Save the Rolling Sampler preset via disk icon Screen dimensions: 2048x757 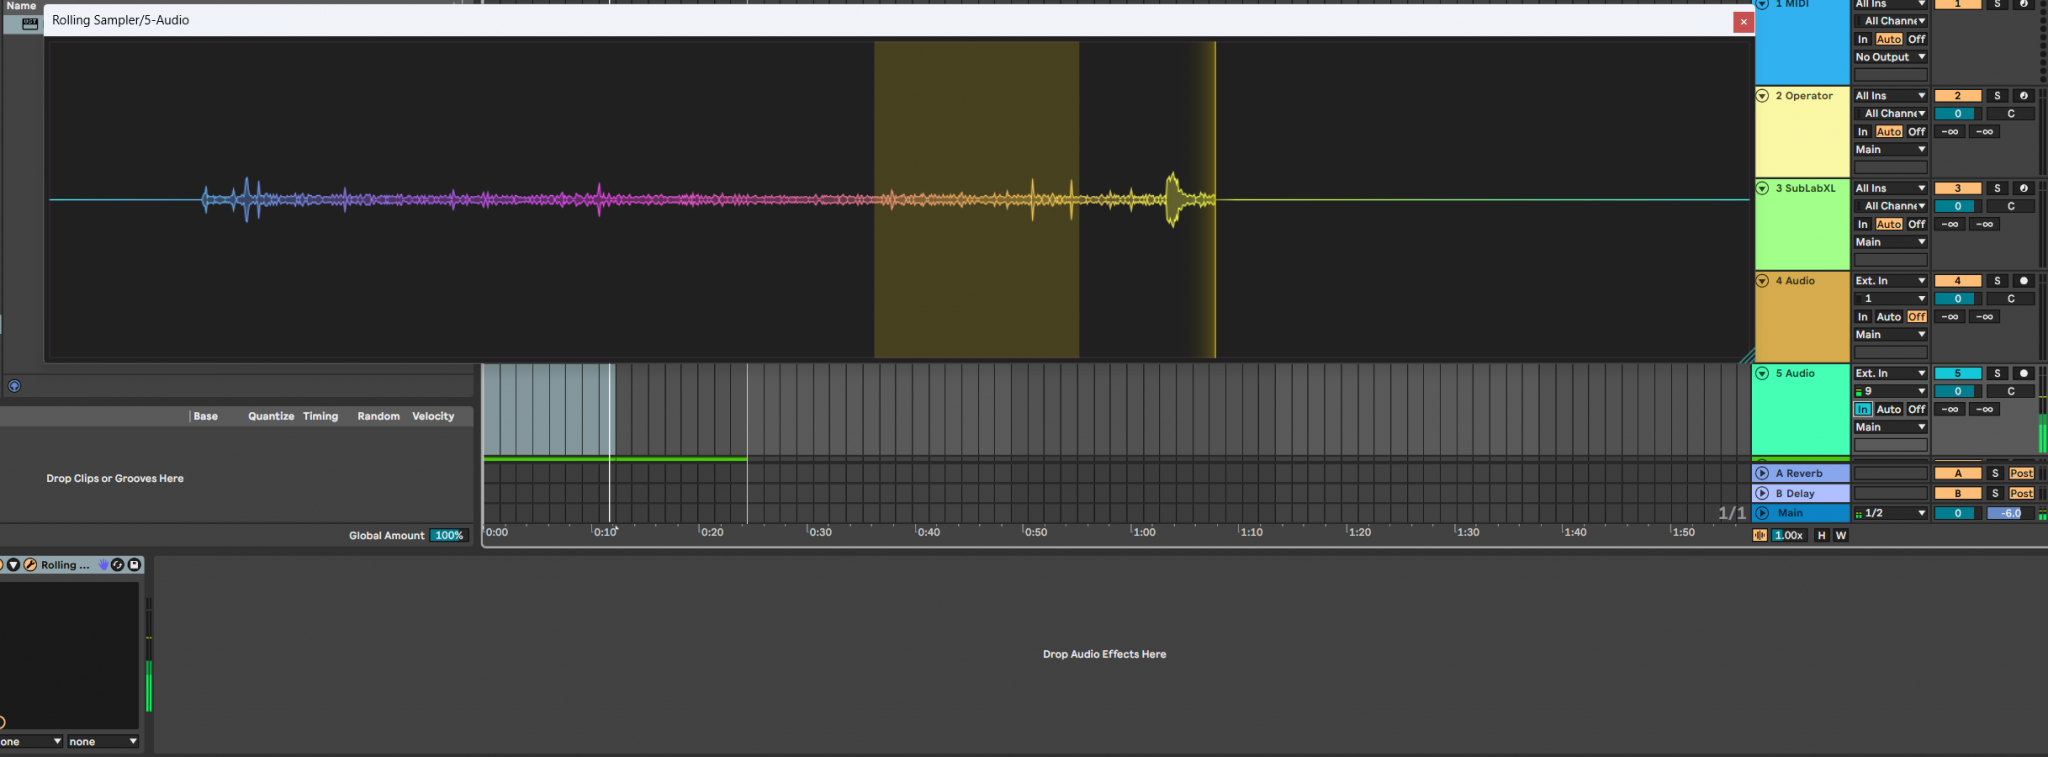tap(134, 565)
